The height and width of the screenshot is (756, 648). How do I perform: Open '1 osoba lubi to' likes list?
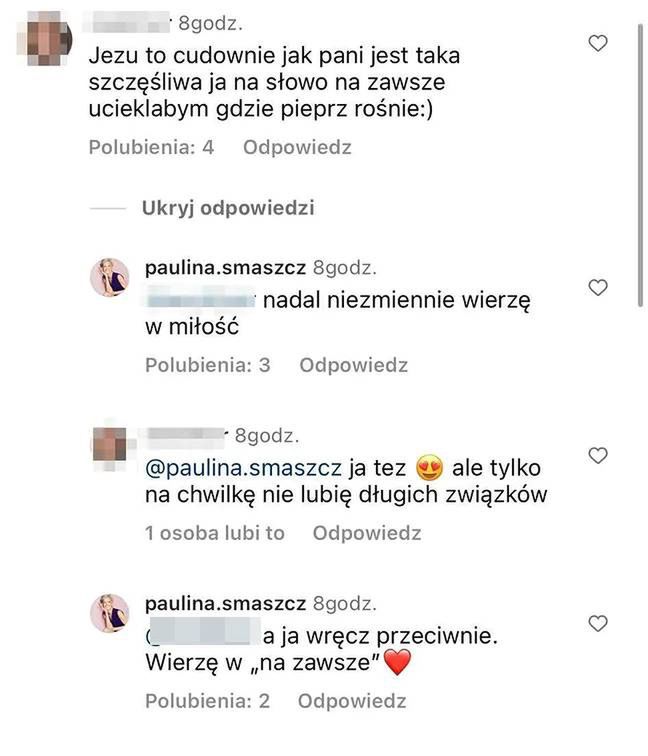click(215, 533)
